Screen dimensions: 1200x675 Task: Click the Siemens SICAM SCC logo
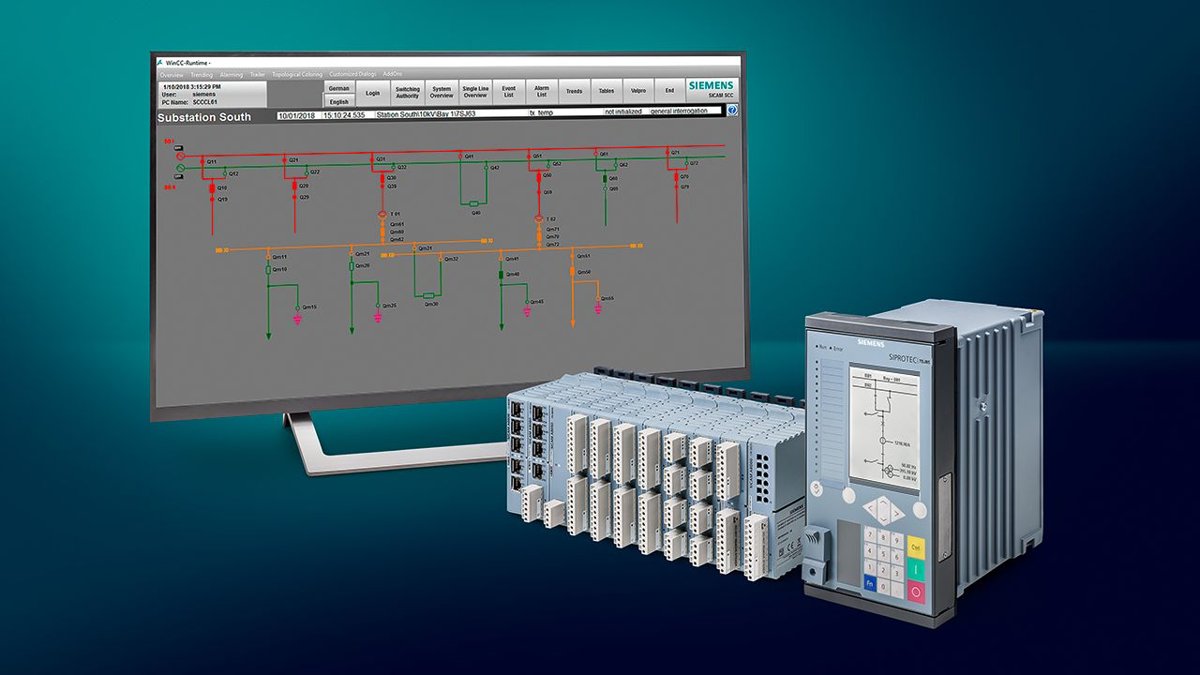pos(712,89)
